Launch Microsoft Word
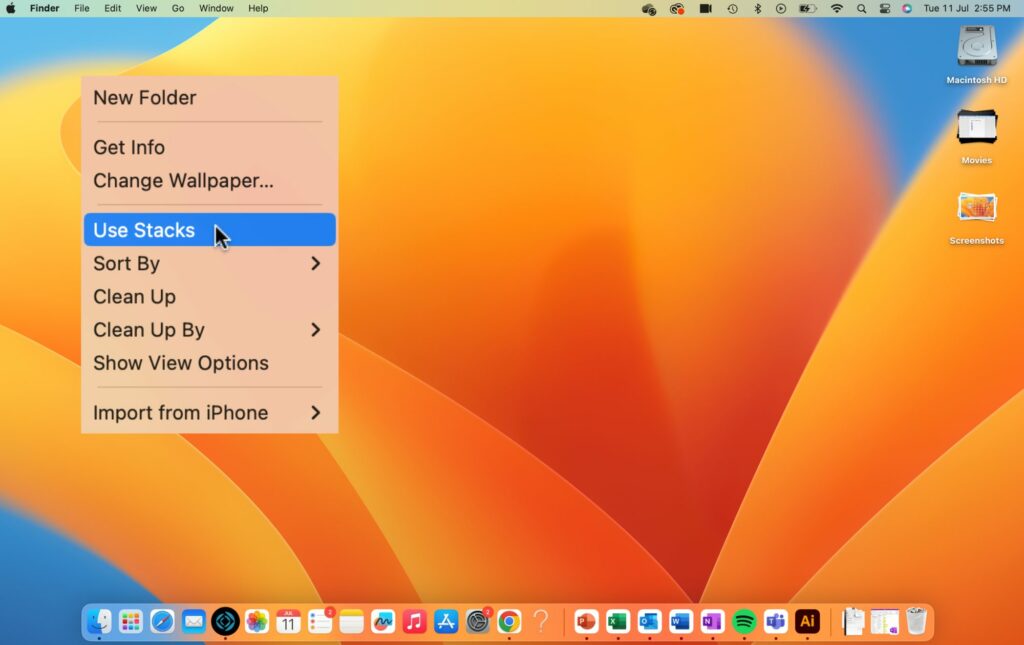 tap(680, 621)
